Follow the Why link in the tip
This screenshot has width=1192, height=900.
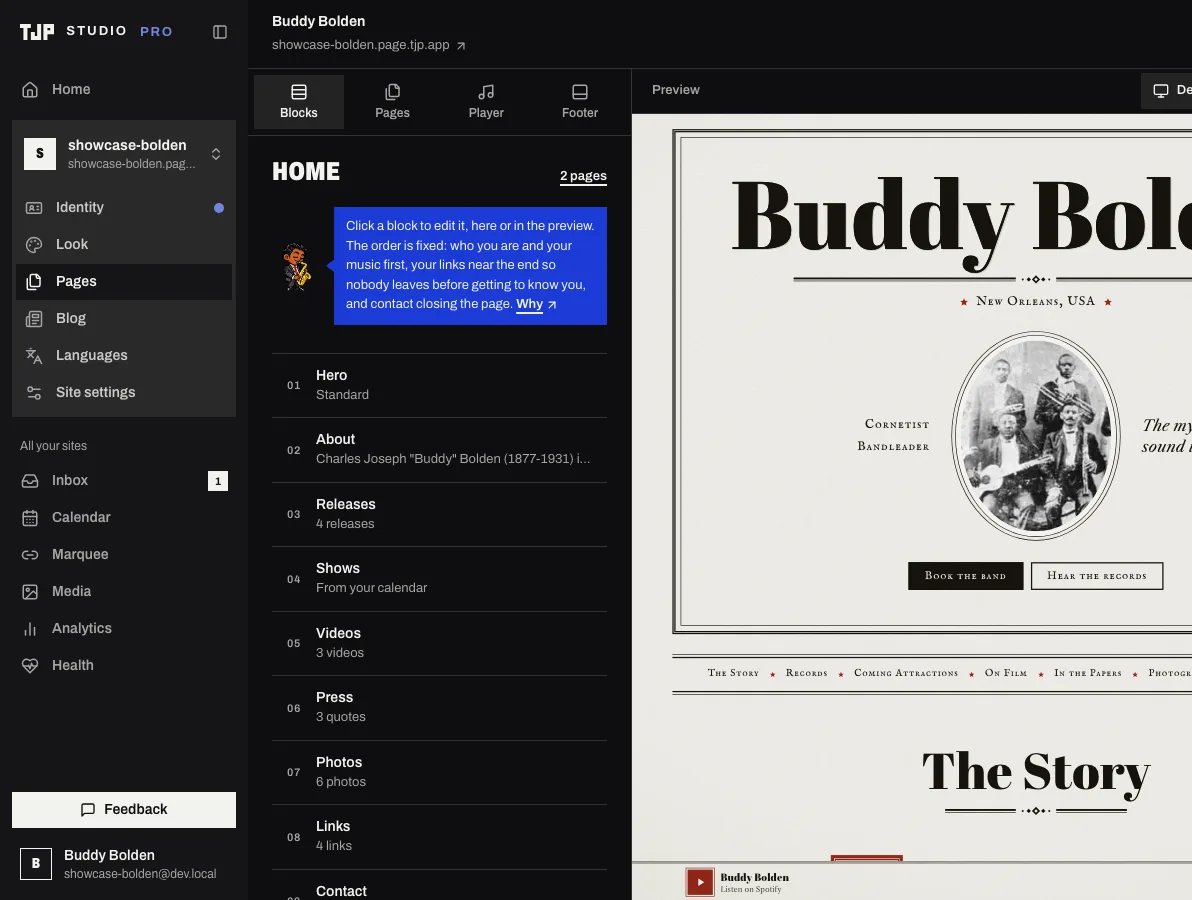pyautogui.click(x=530, y=304)
